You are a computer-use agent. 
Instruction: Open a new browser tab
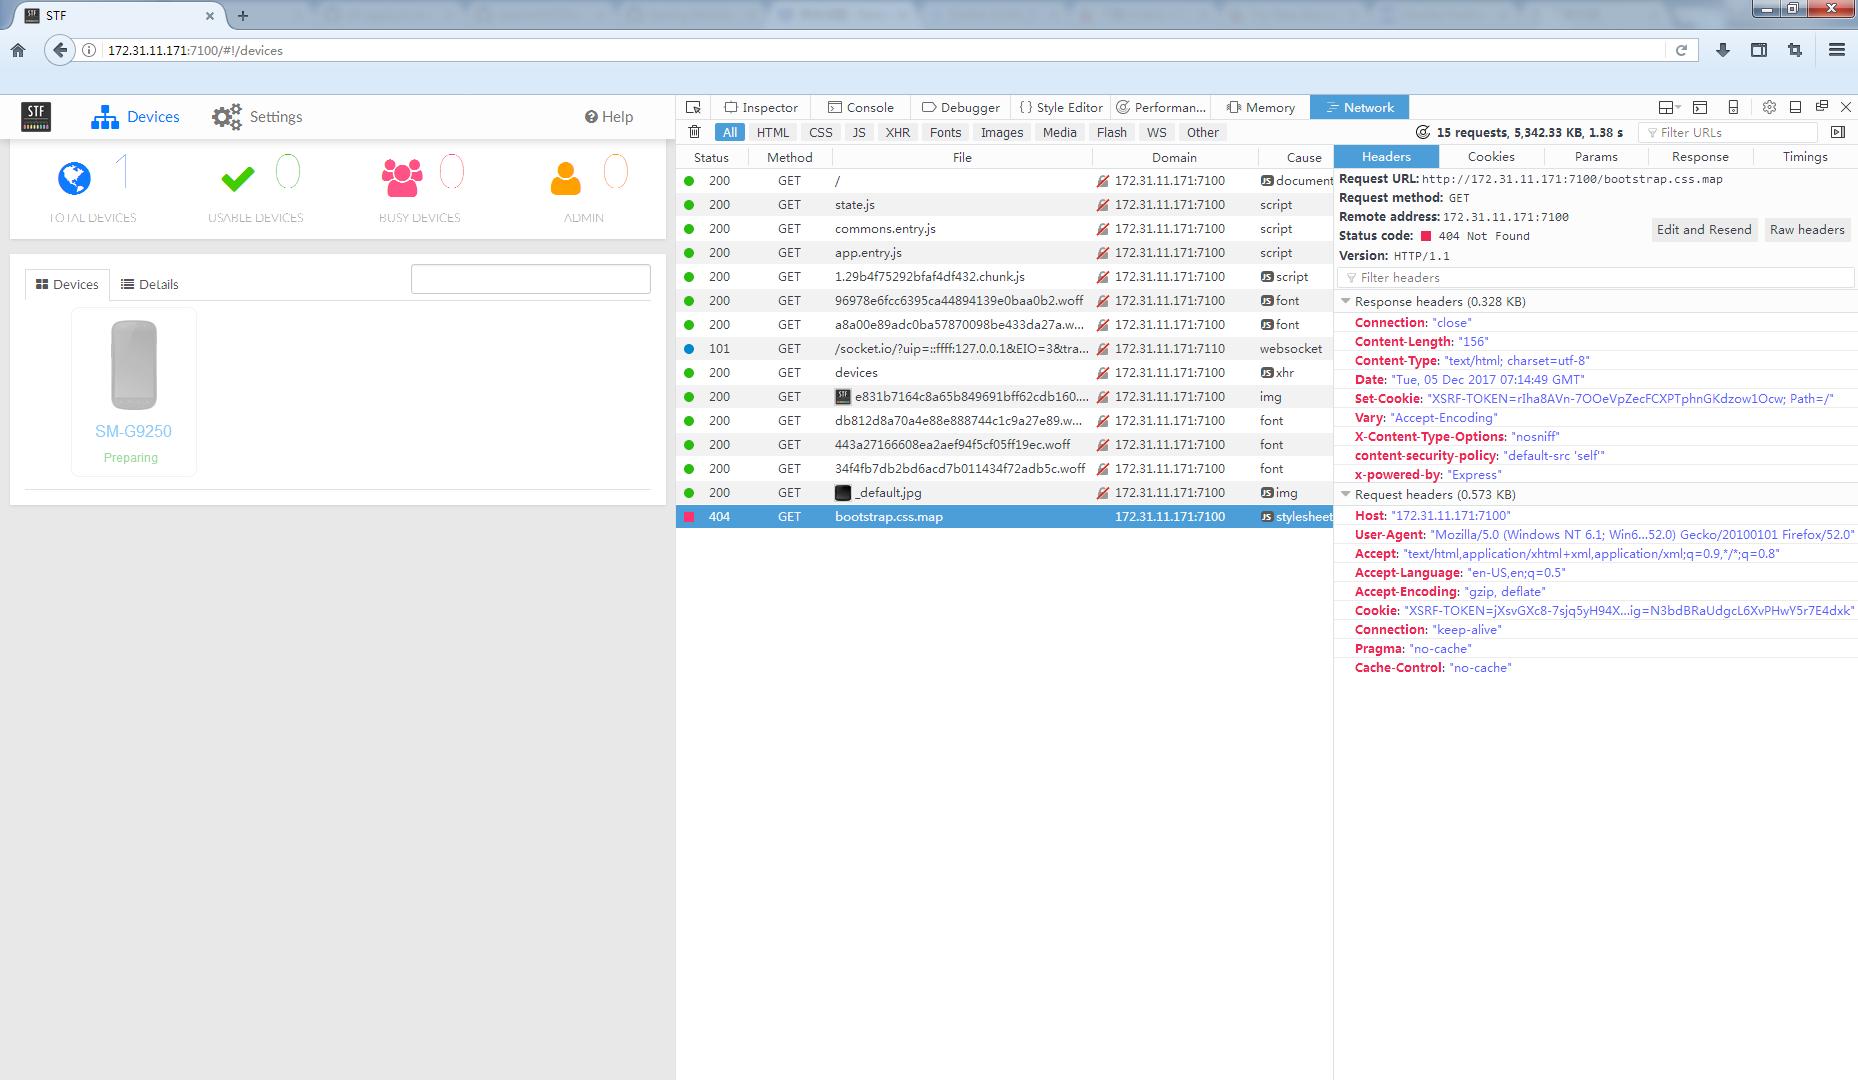(x=243, y=16)
